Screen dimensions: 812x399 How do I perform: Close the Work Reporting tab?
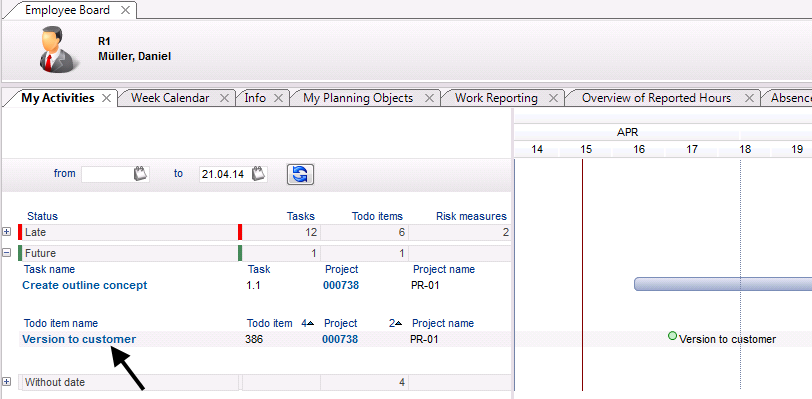tap(554, 98)
